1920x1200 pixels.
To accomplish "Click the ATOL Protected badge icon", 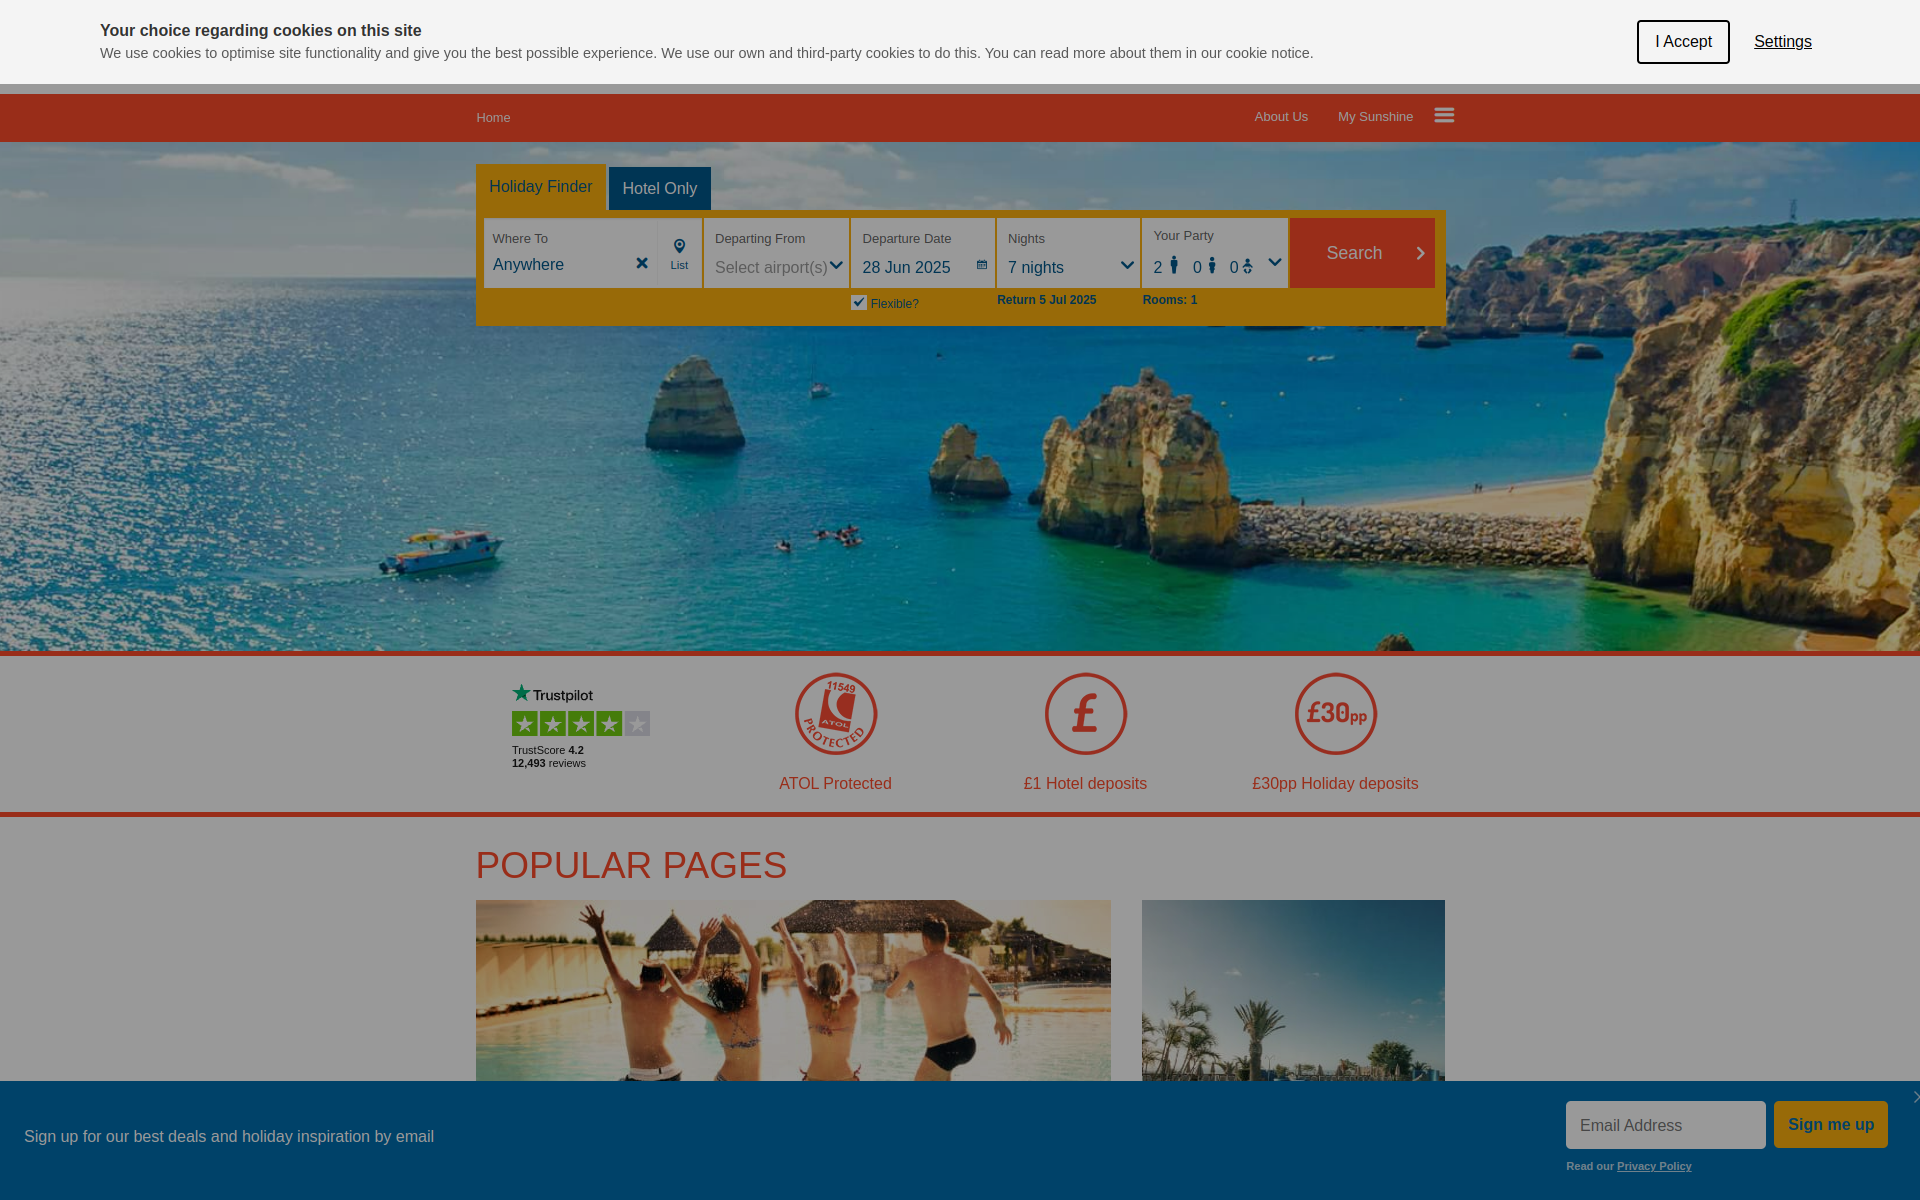I will (x=836, y=714).
